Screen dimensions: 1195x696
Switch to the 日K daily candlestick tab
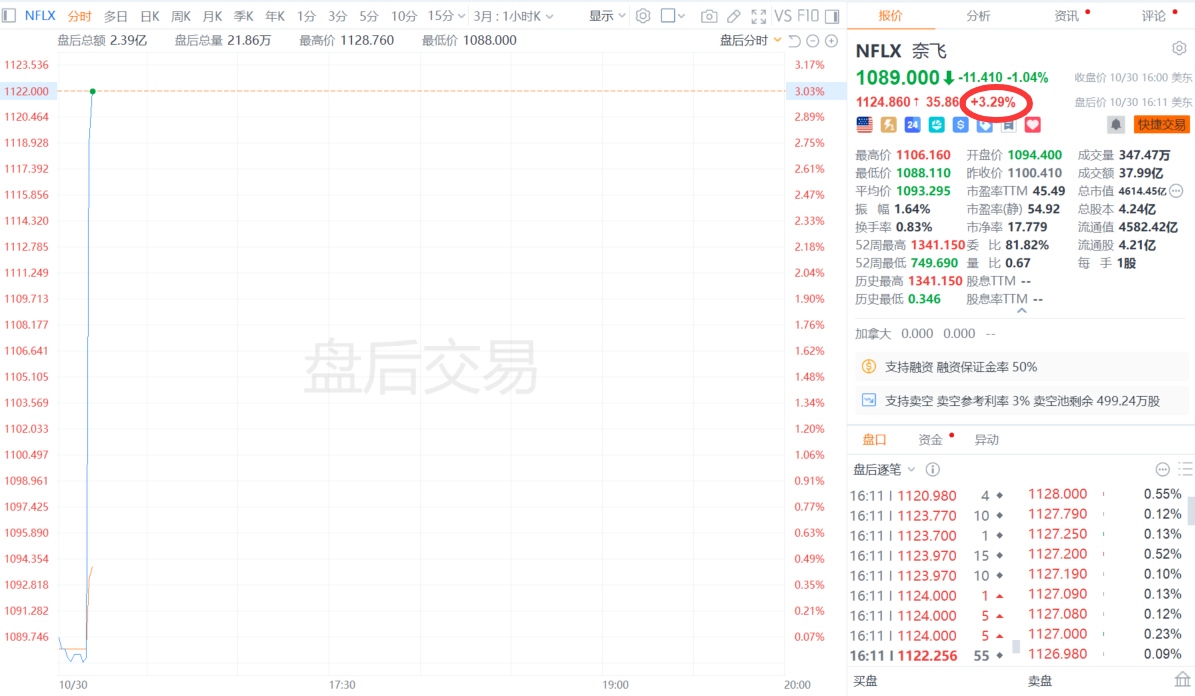pos(149,16)
